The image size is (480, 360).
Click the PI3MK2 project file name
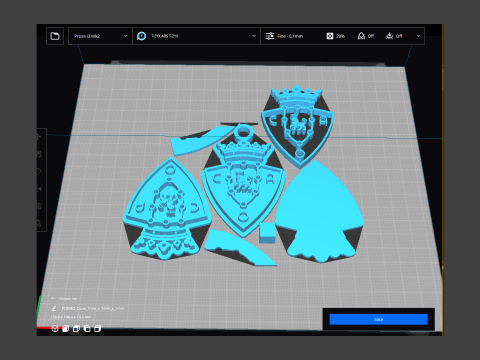pyautogui.click(x=93, y=308)
